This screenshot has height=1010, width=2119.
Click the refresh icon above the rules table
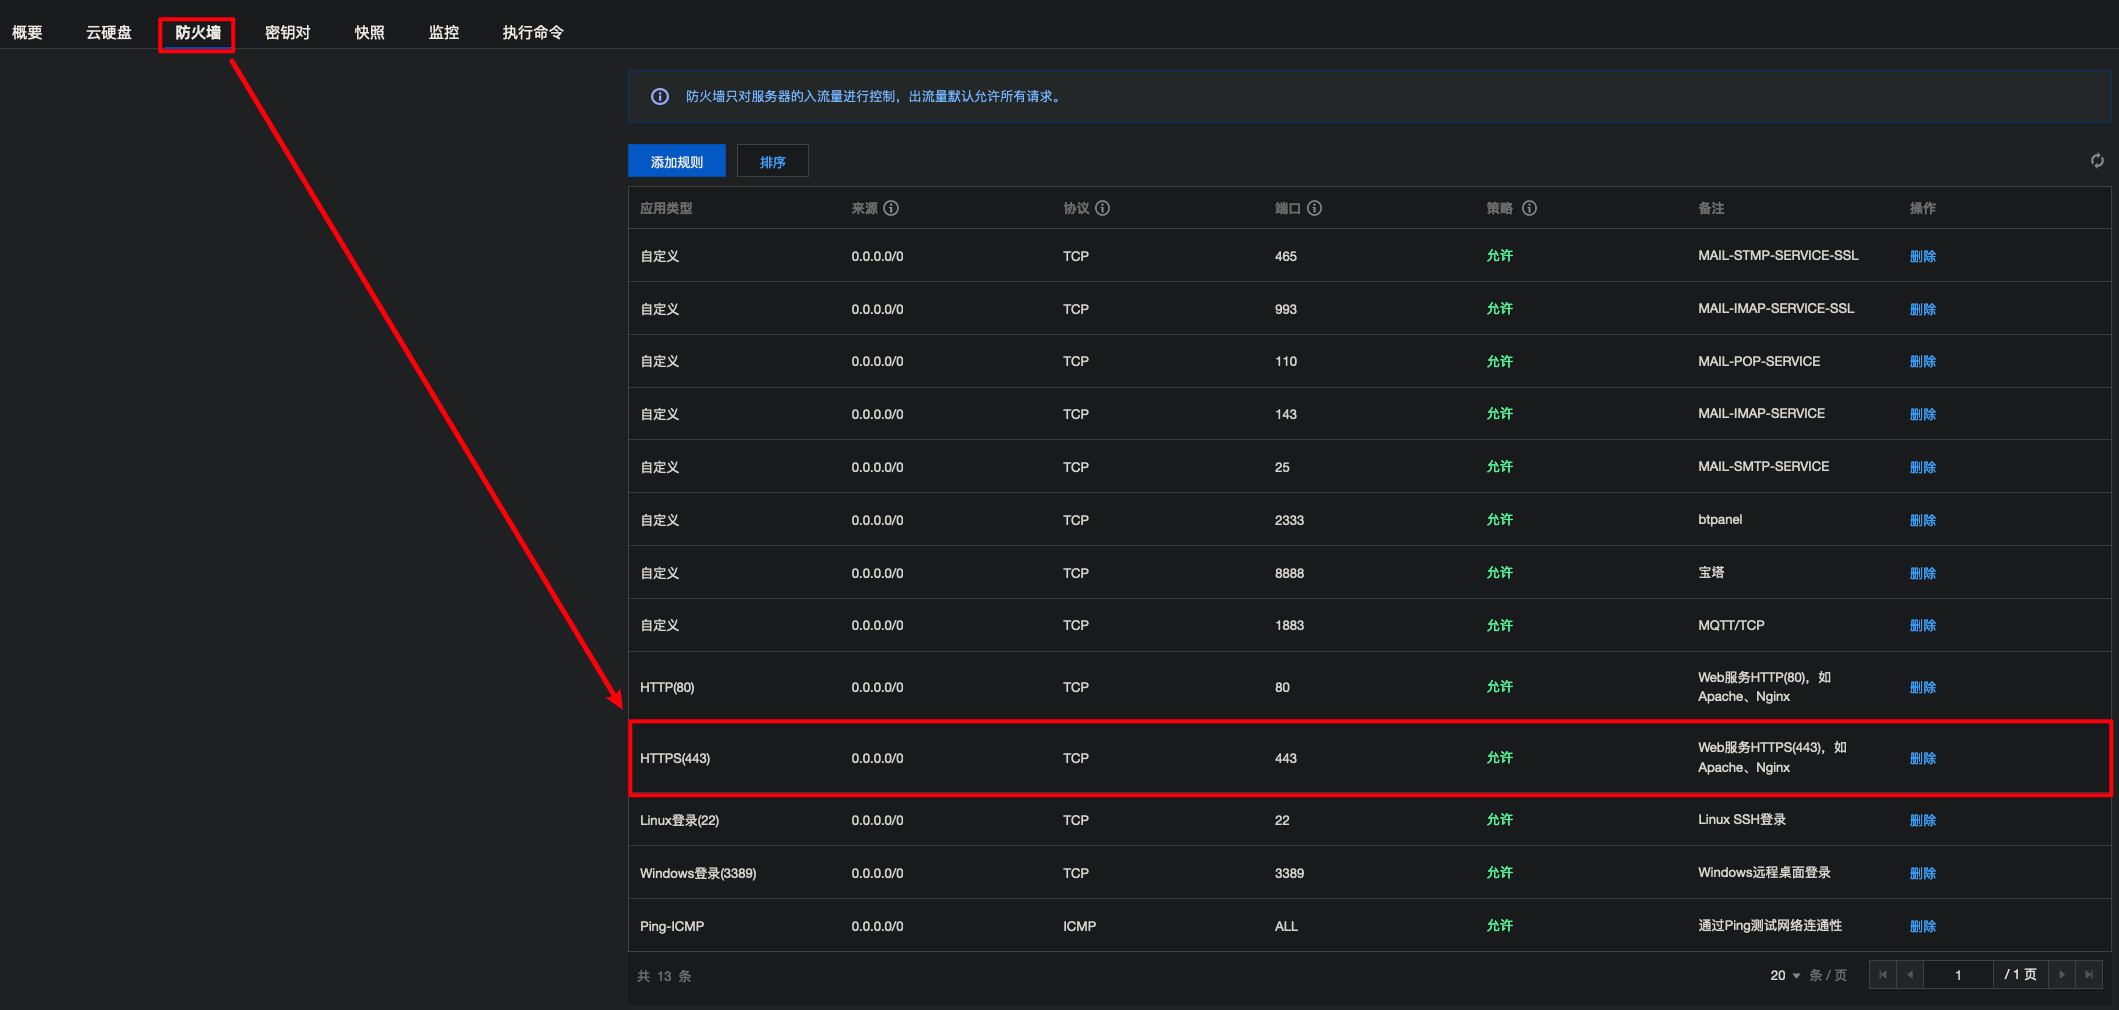click(2097, 161)
